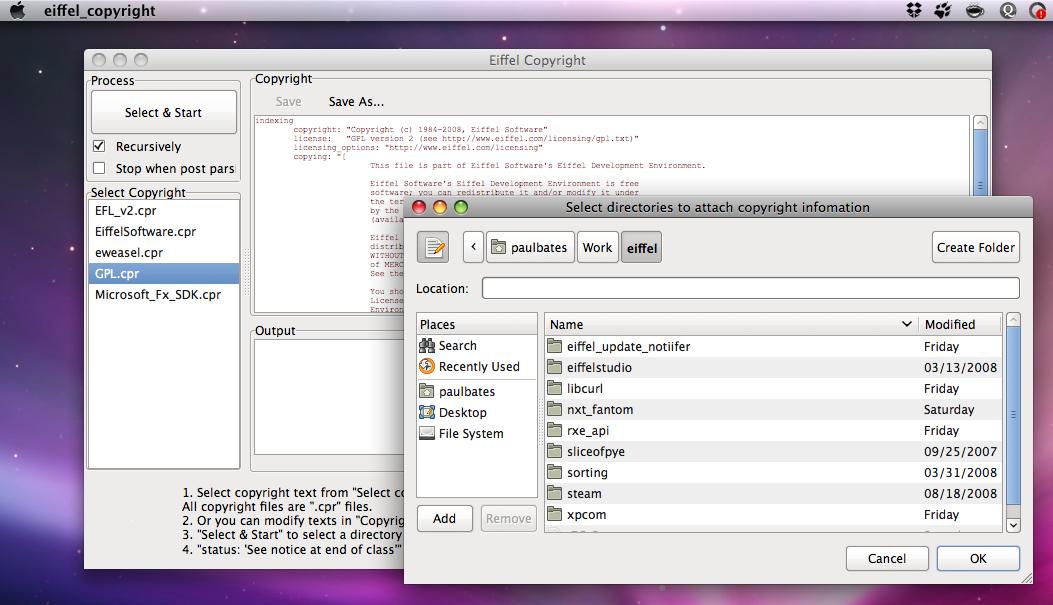Enable the Stop when post parsing checkbox
Viewport: 1053px width, 605px height.
(99, 169)
